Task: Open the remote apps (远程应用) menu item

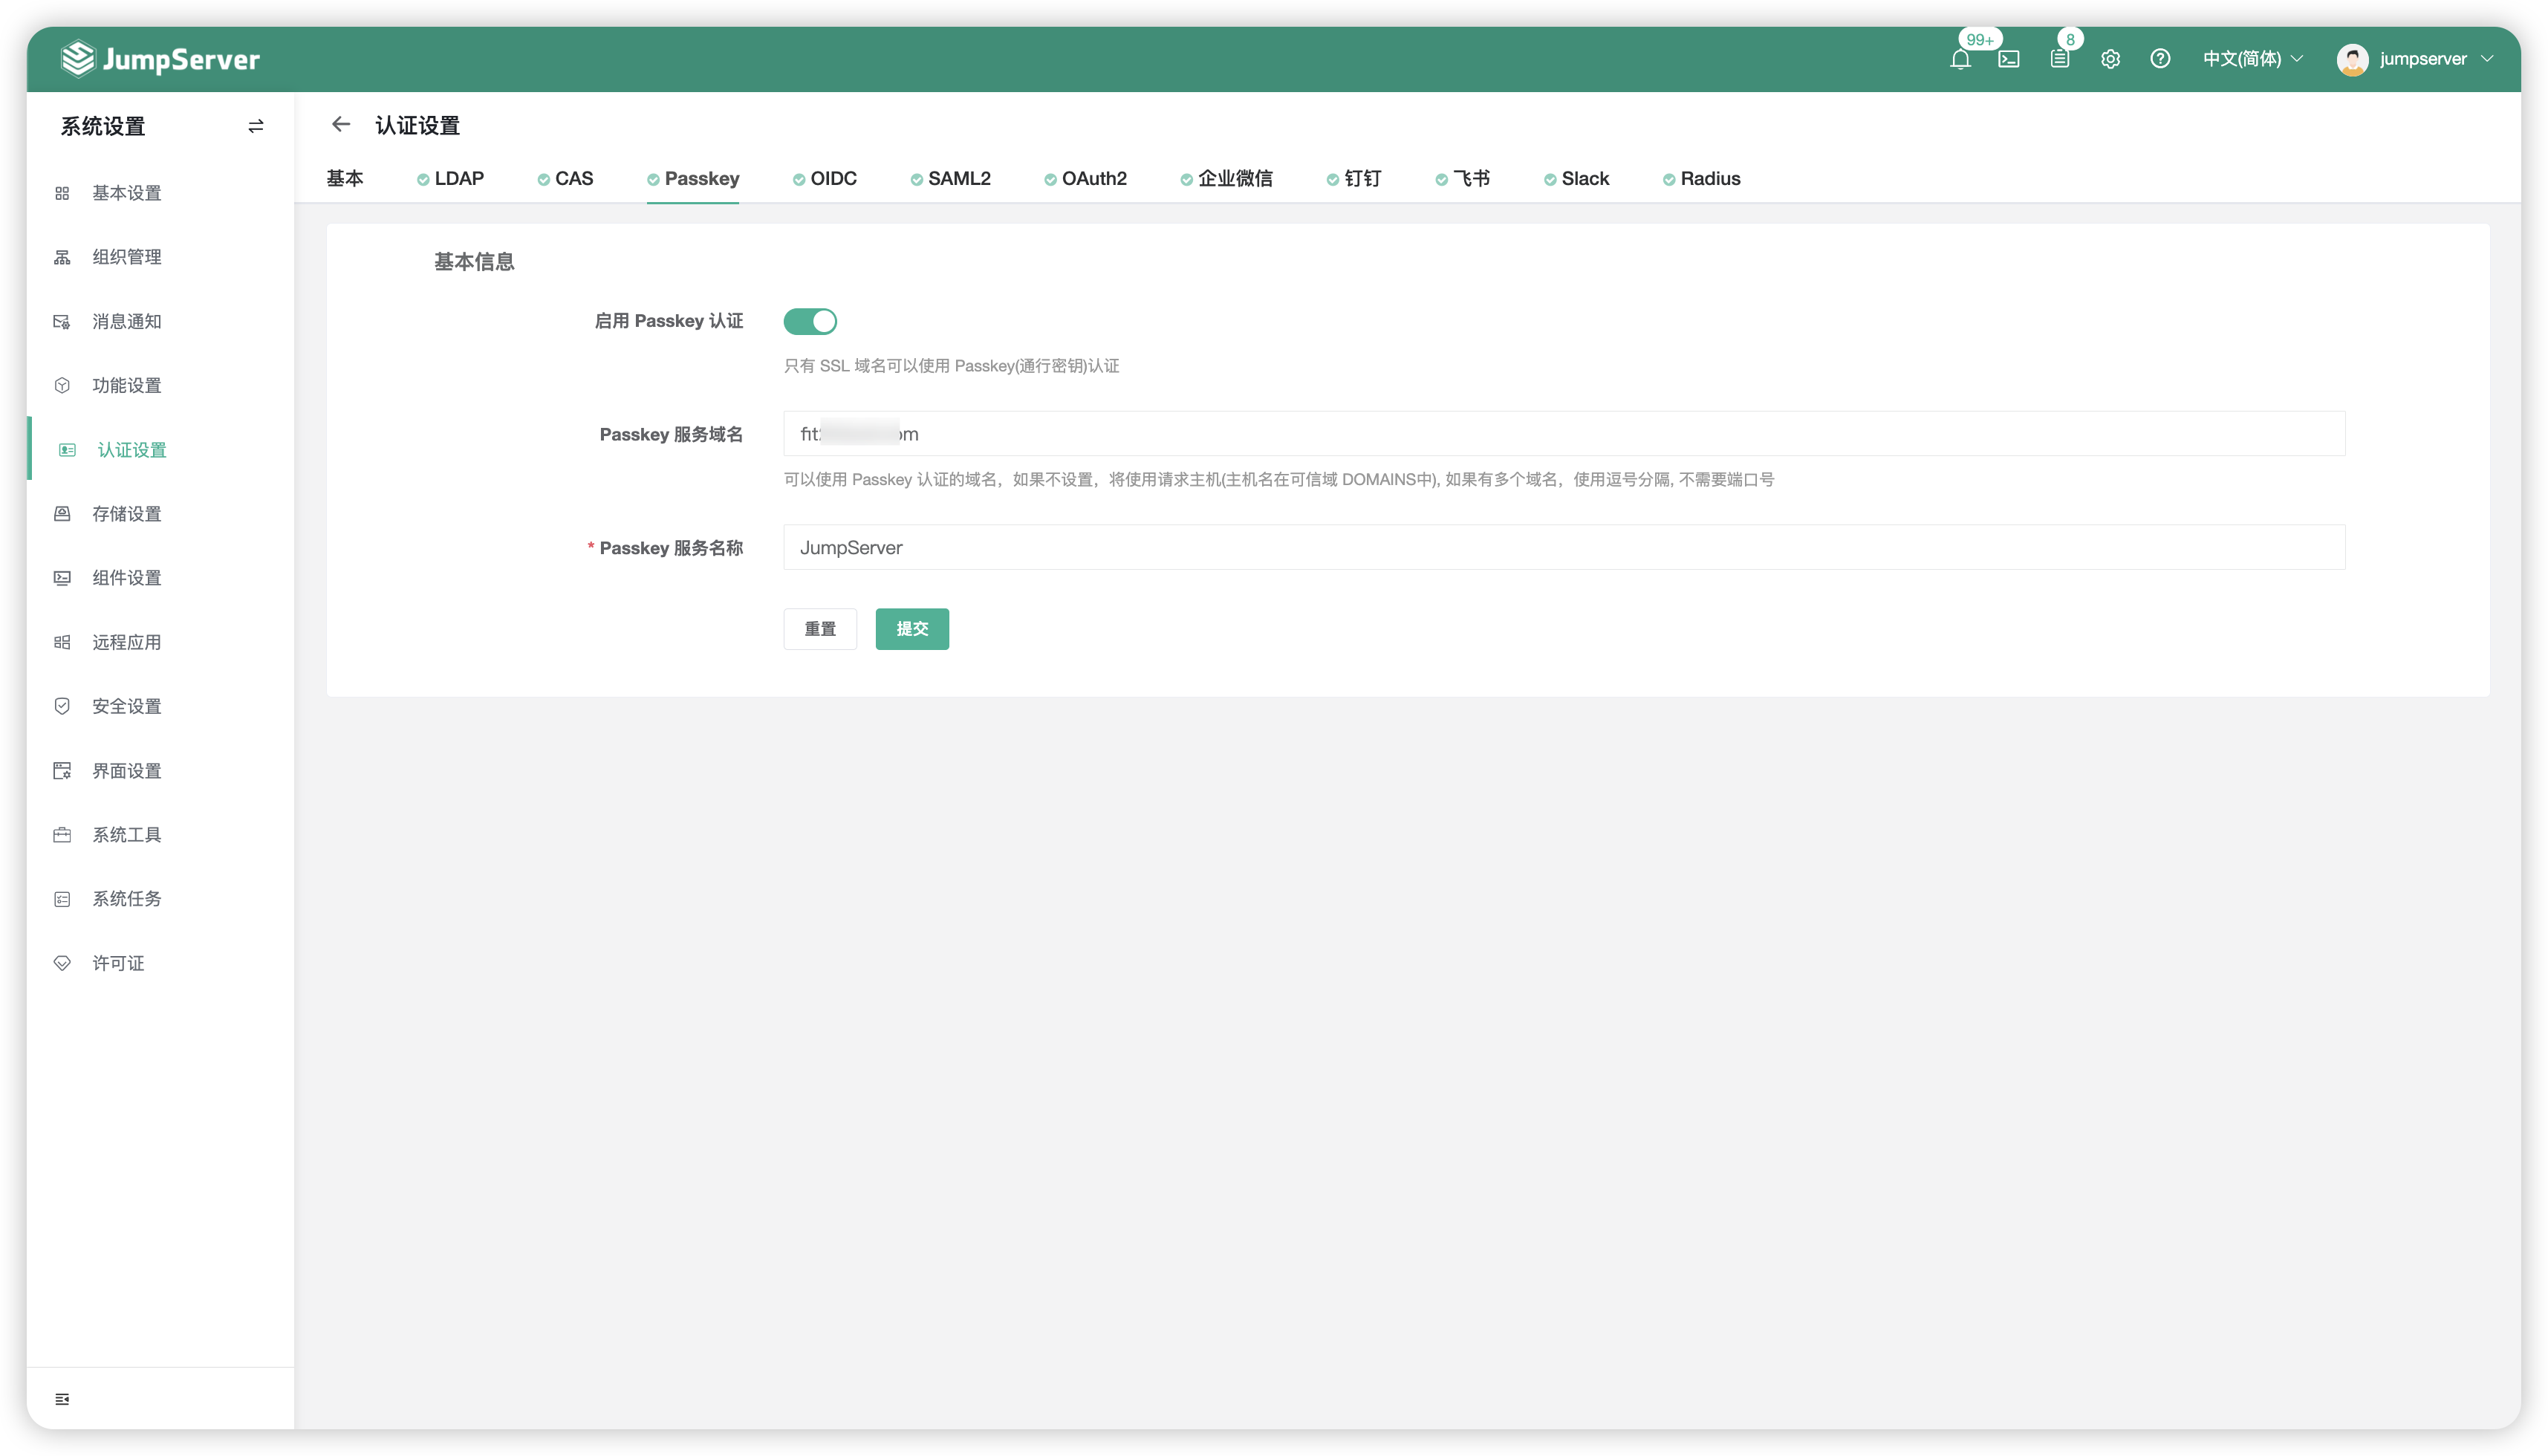Action: point(160,642)
